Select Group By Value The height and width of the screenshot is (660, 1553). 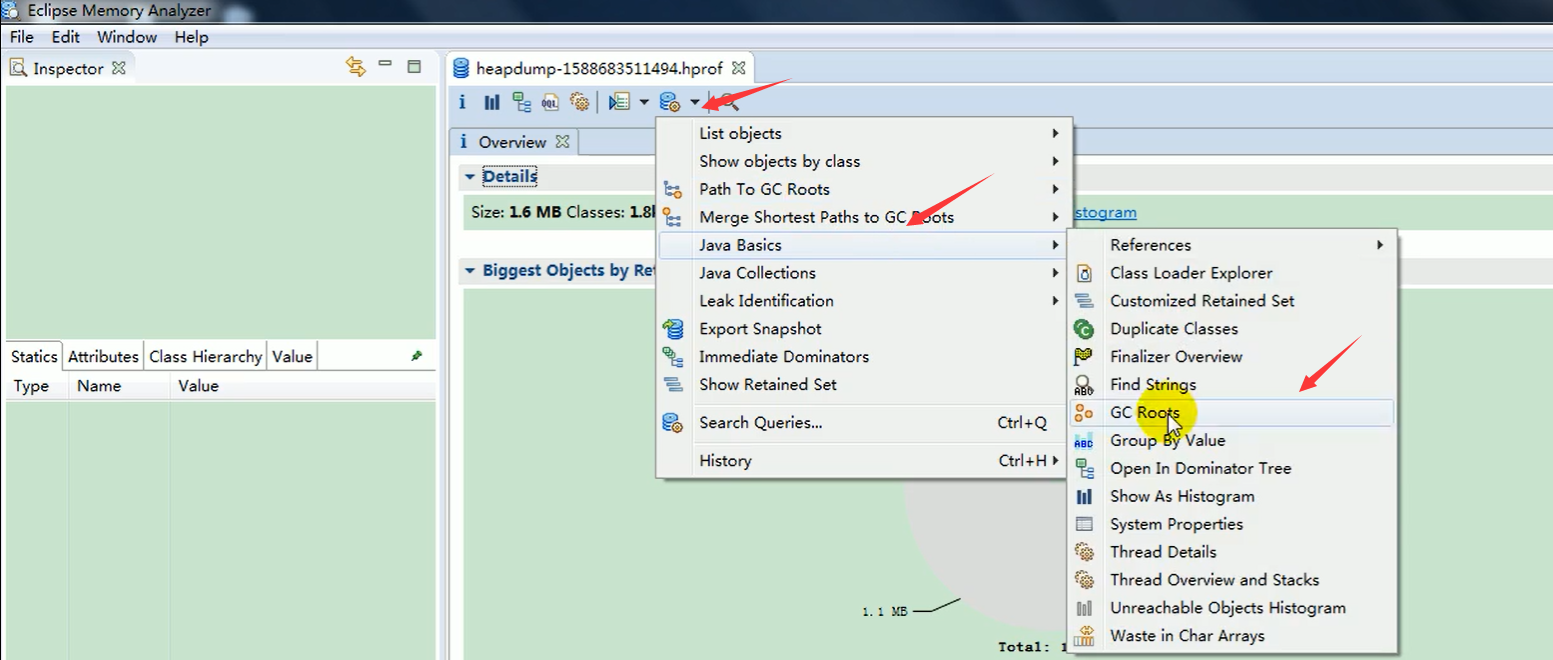tap(1232, 441)
